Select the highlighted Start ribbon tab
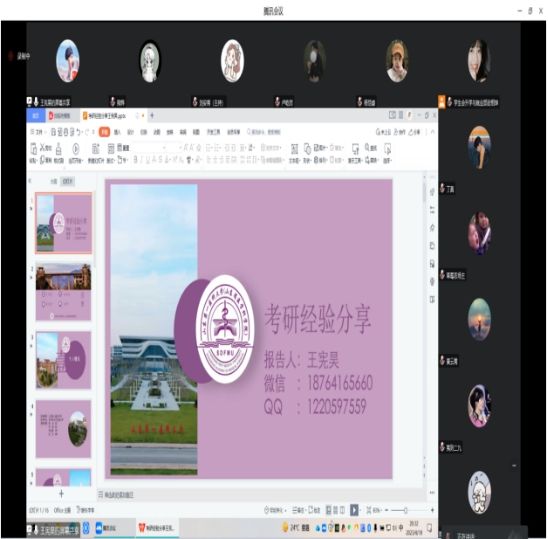The width and height of the screenshot is (548, 539). click(x=104, y=132)
